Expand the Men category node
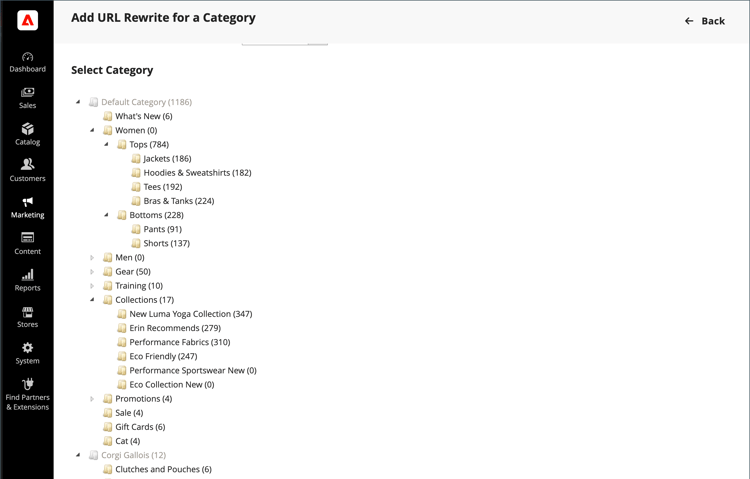This screenshot has height=479, width=750. [x=92, y=258]
